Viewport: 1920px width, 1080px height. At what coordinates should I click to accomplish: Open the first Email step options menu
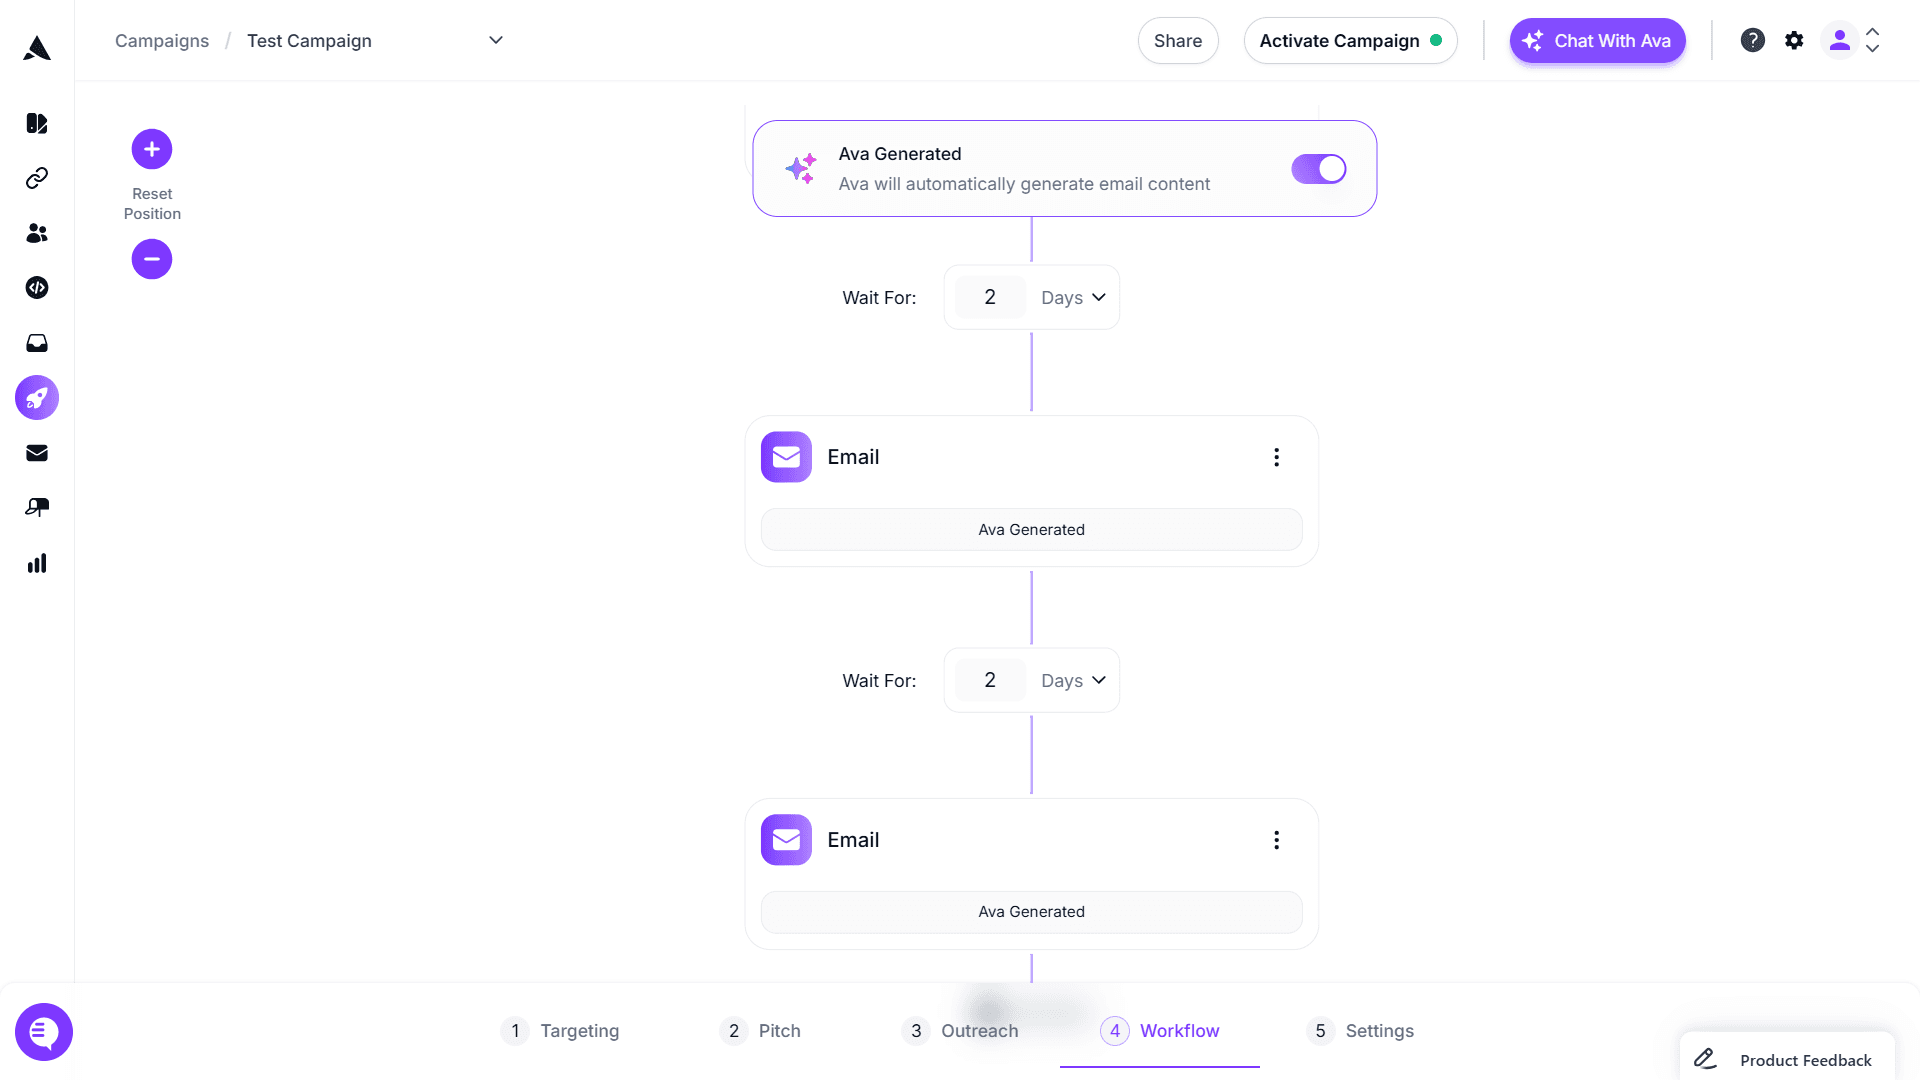(x=1276, y=457)
